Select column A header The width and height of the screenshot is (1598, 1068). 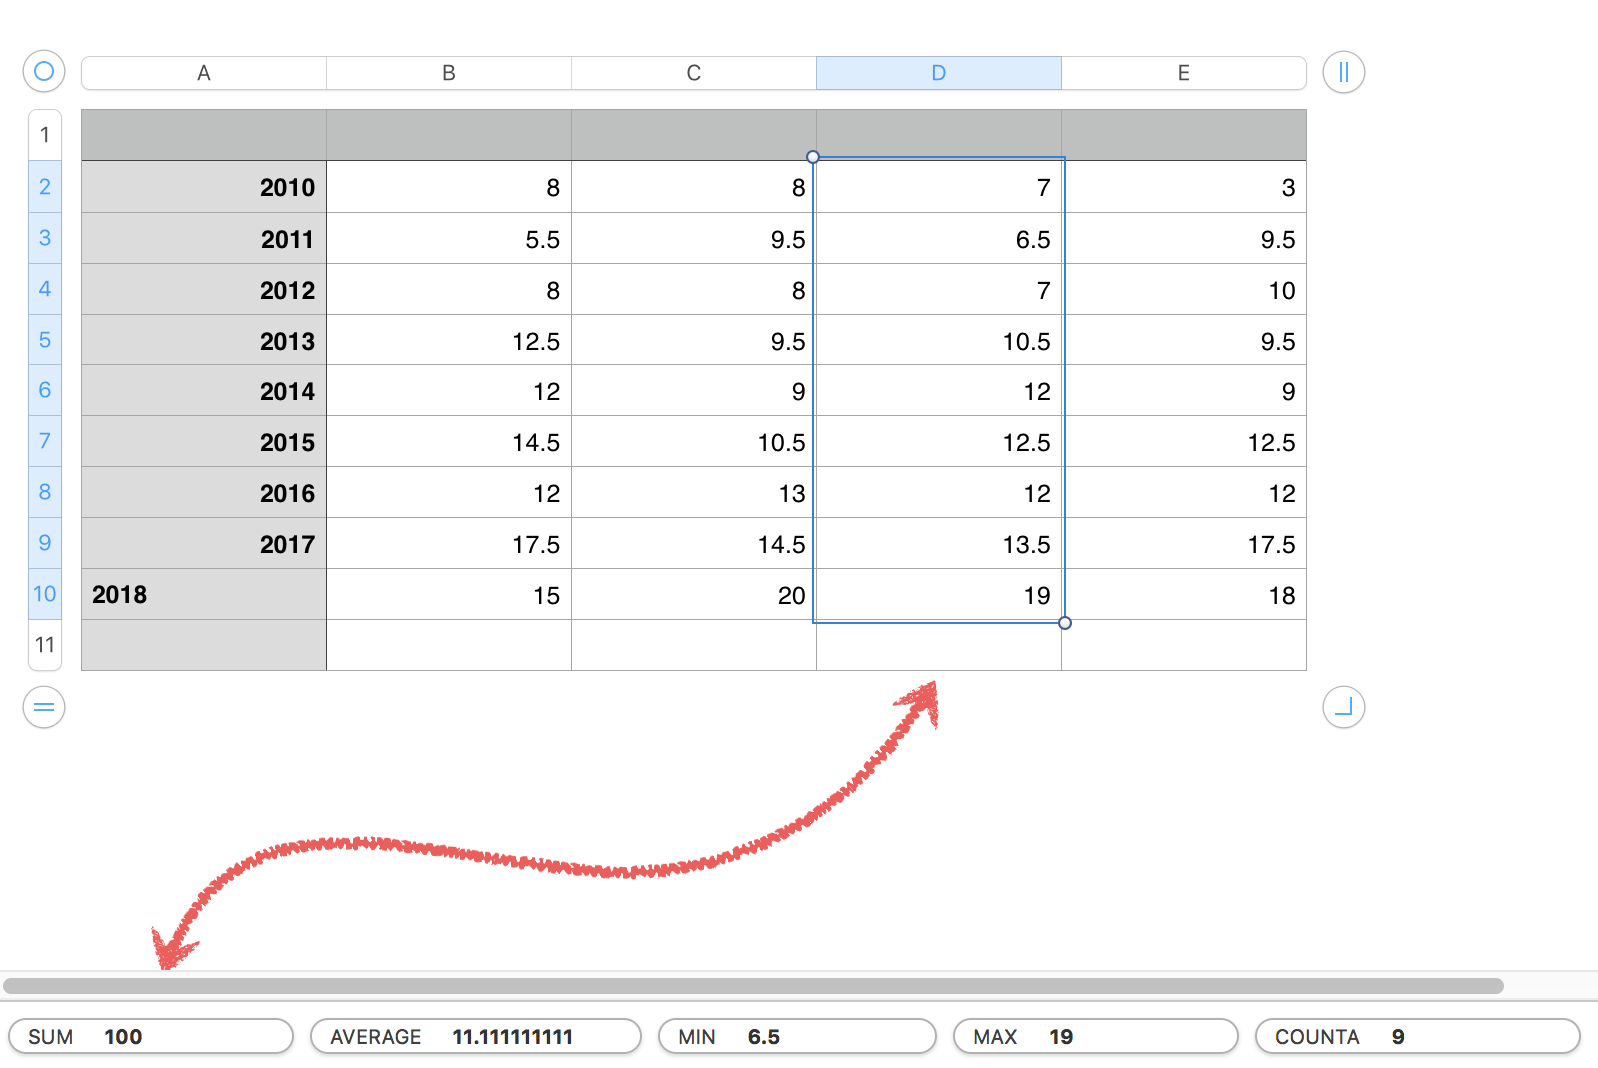point(204,73)
